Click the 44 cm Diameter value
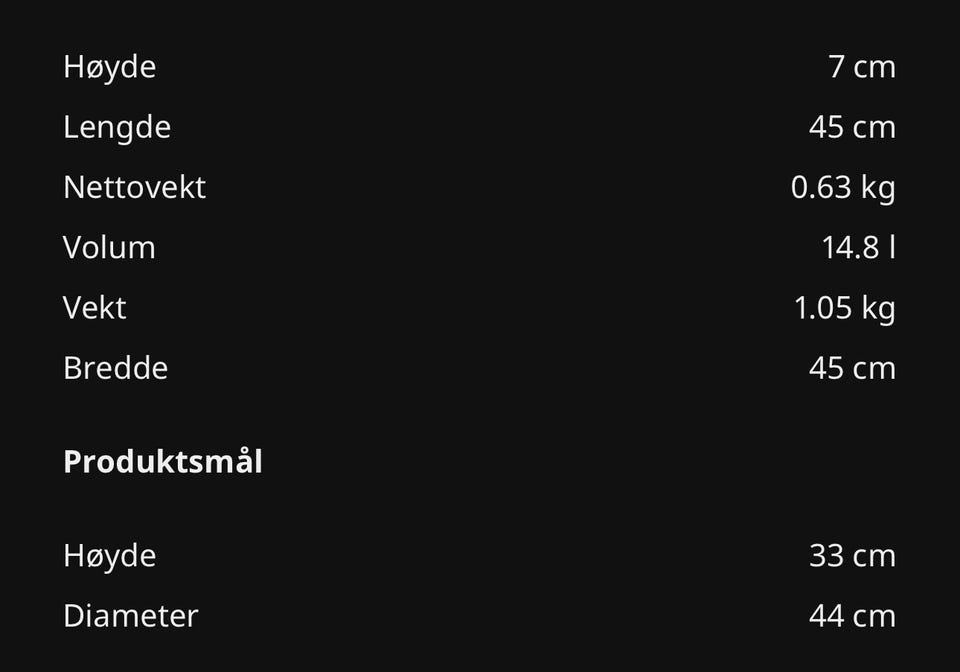Image resolution: width=960 pixels, height=672 pixels. point(851,616)
